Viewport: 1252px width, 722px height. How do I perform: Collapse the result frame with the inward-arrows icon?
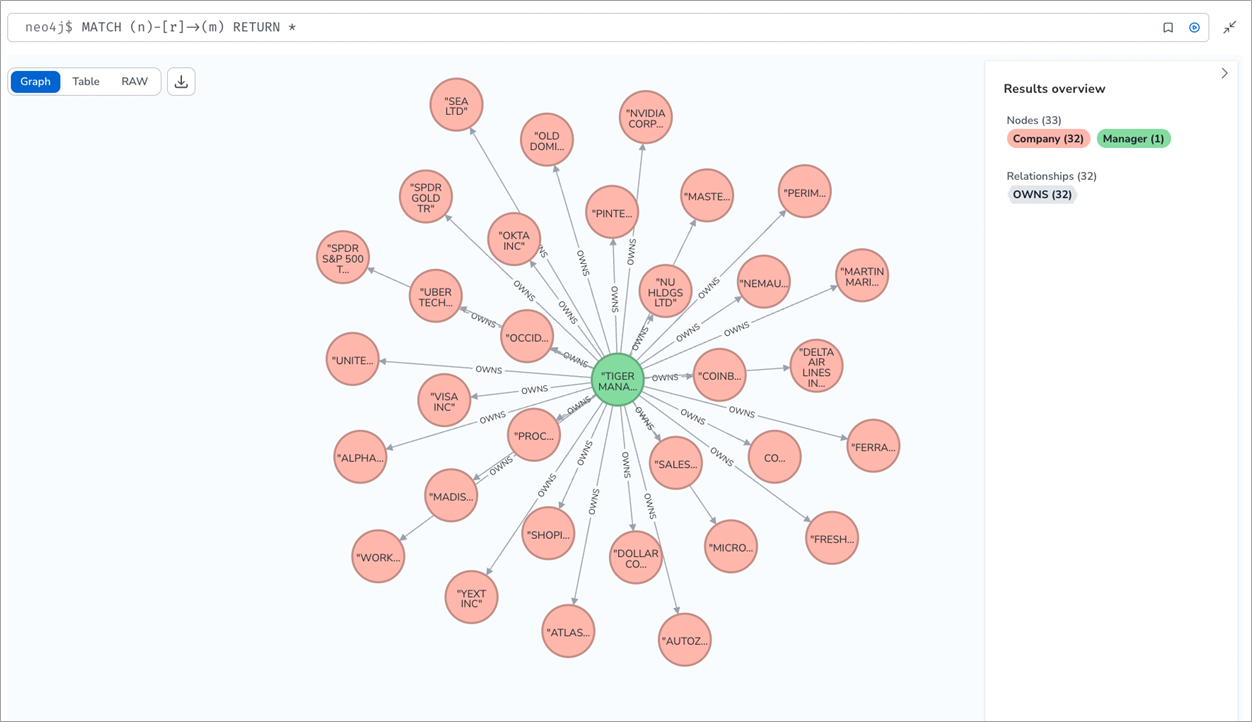[x=1230, y=27]
